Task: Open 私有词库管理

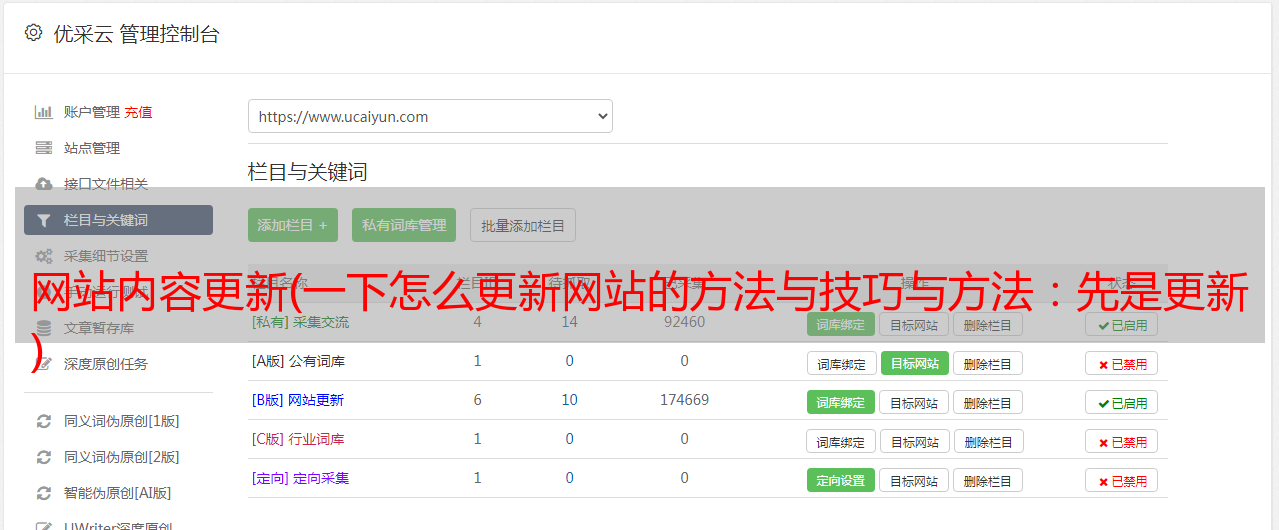Action: click(404, 225)
